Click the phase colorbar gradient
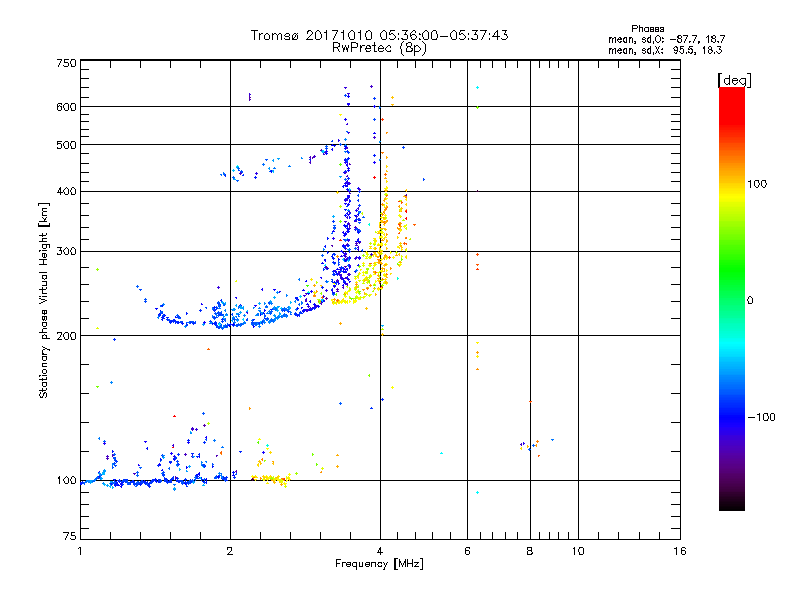The height and width of the screenshot is (600, 800). (732, 298)
